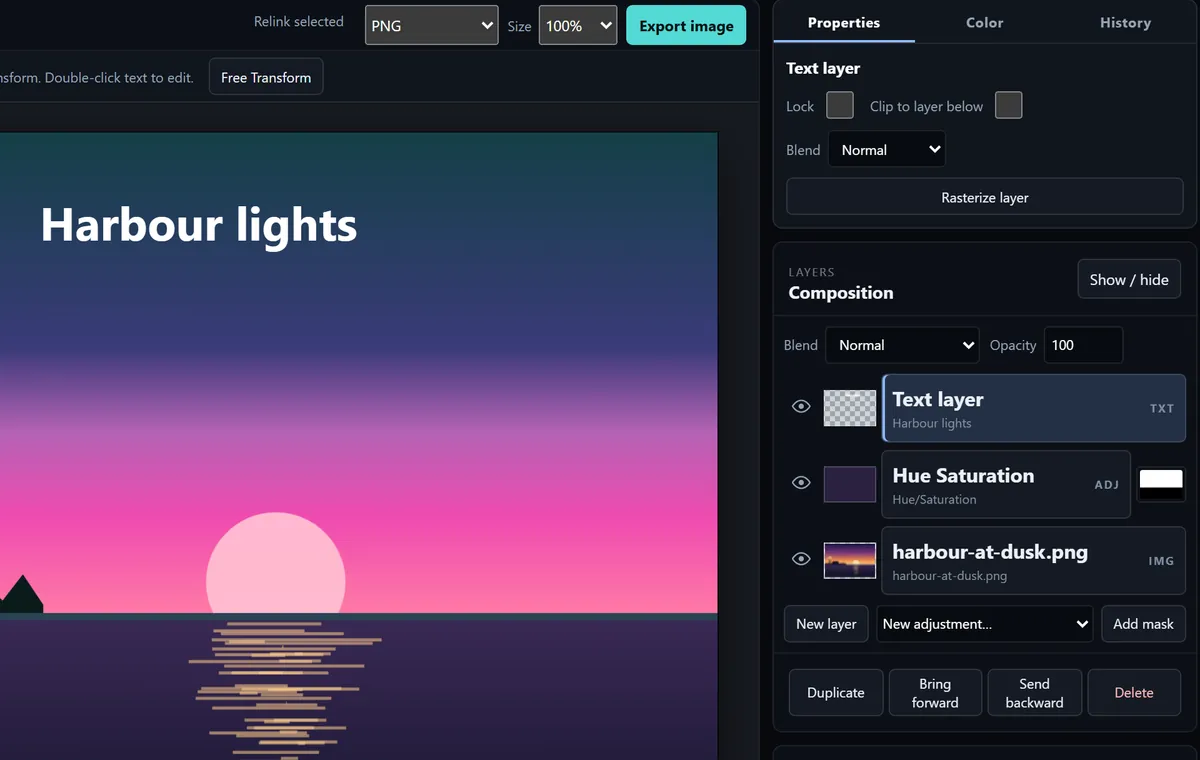1200x760 pixels.
Task: Click the Export image button
Action: tap(686, 26)
